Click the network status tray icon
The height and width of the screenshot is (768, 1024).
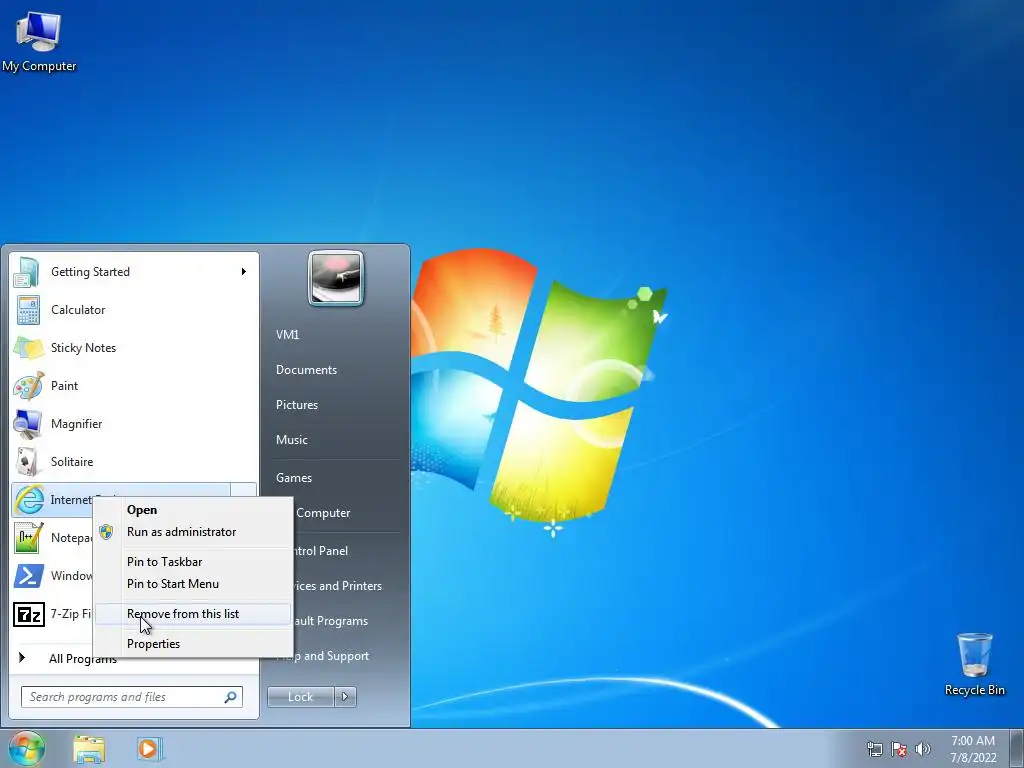coord(874,749)
